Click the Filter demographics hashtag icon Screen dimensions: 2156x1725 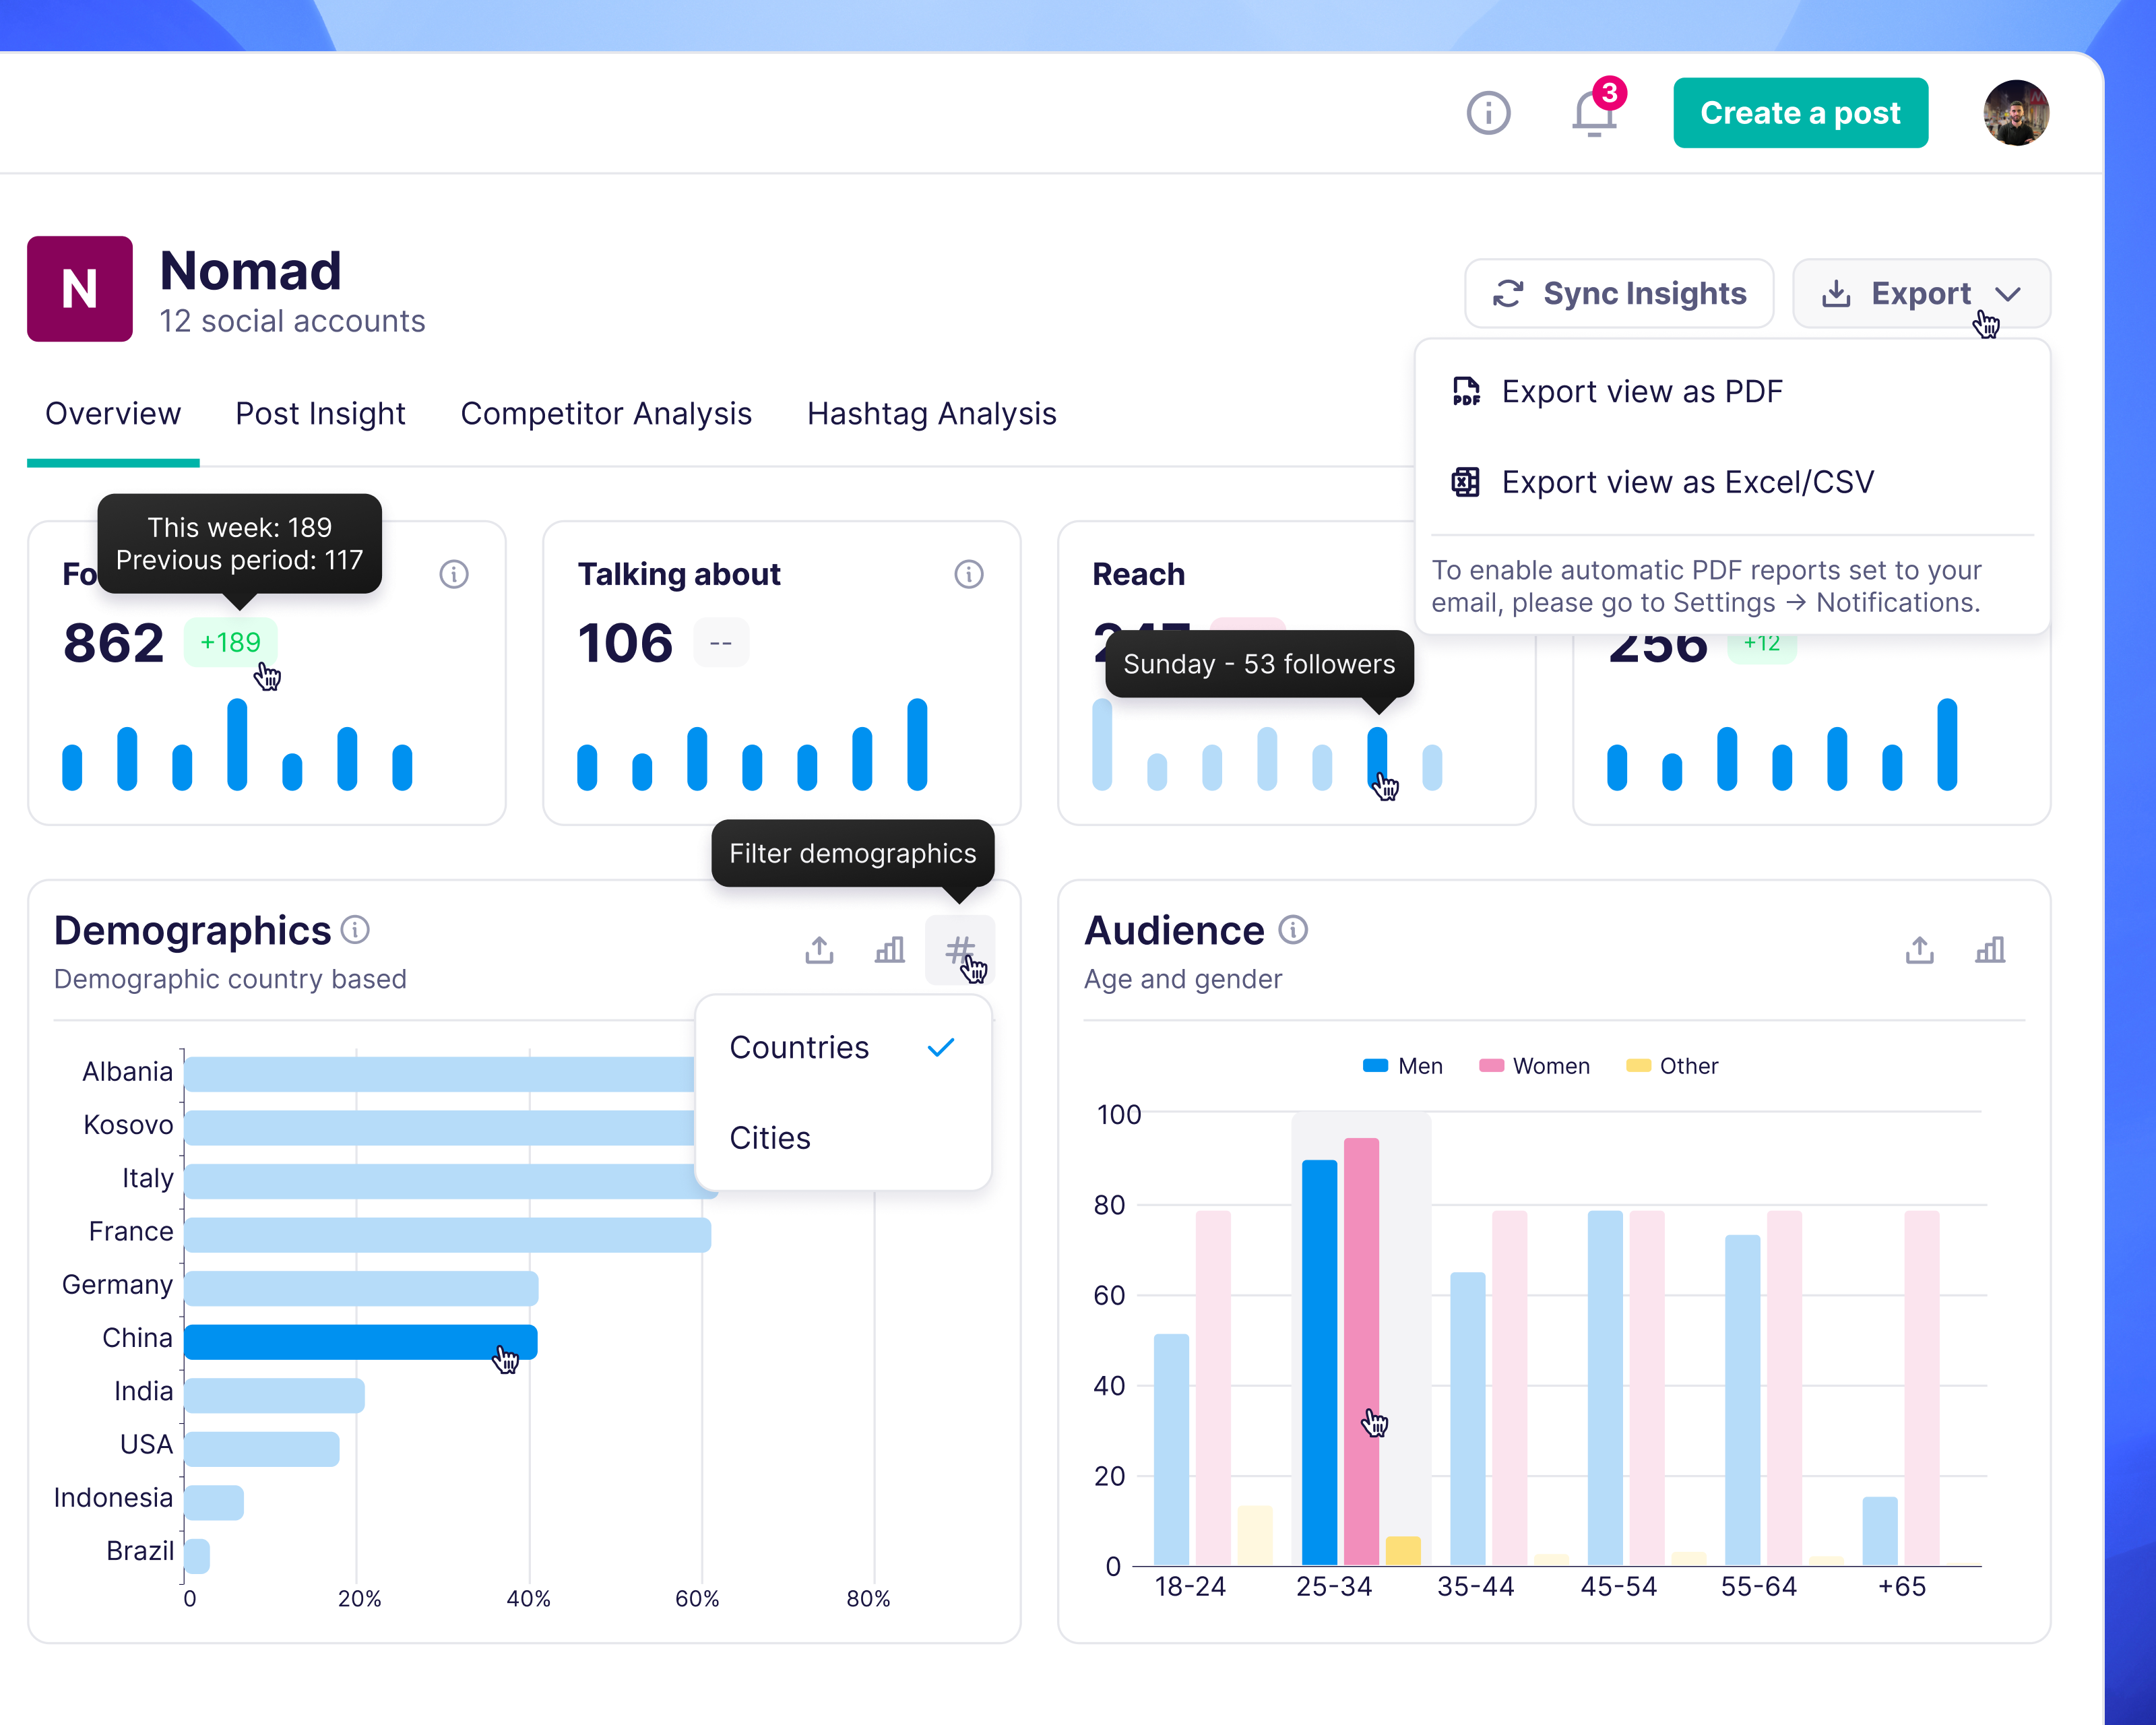click(959, 949)
